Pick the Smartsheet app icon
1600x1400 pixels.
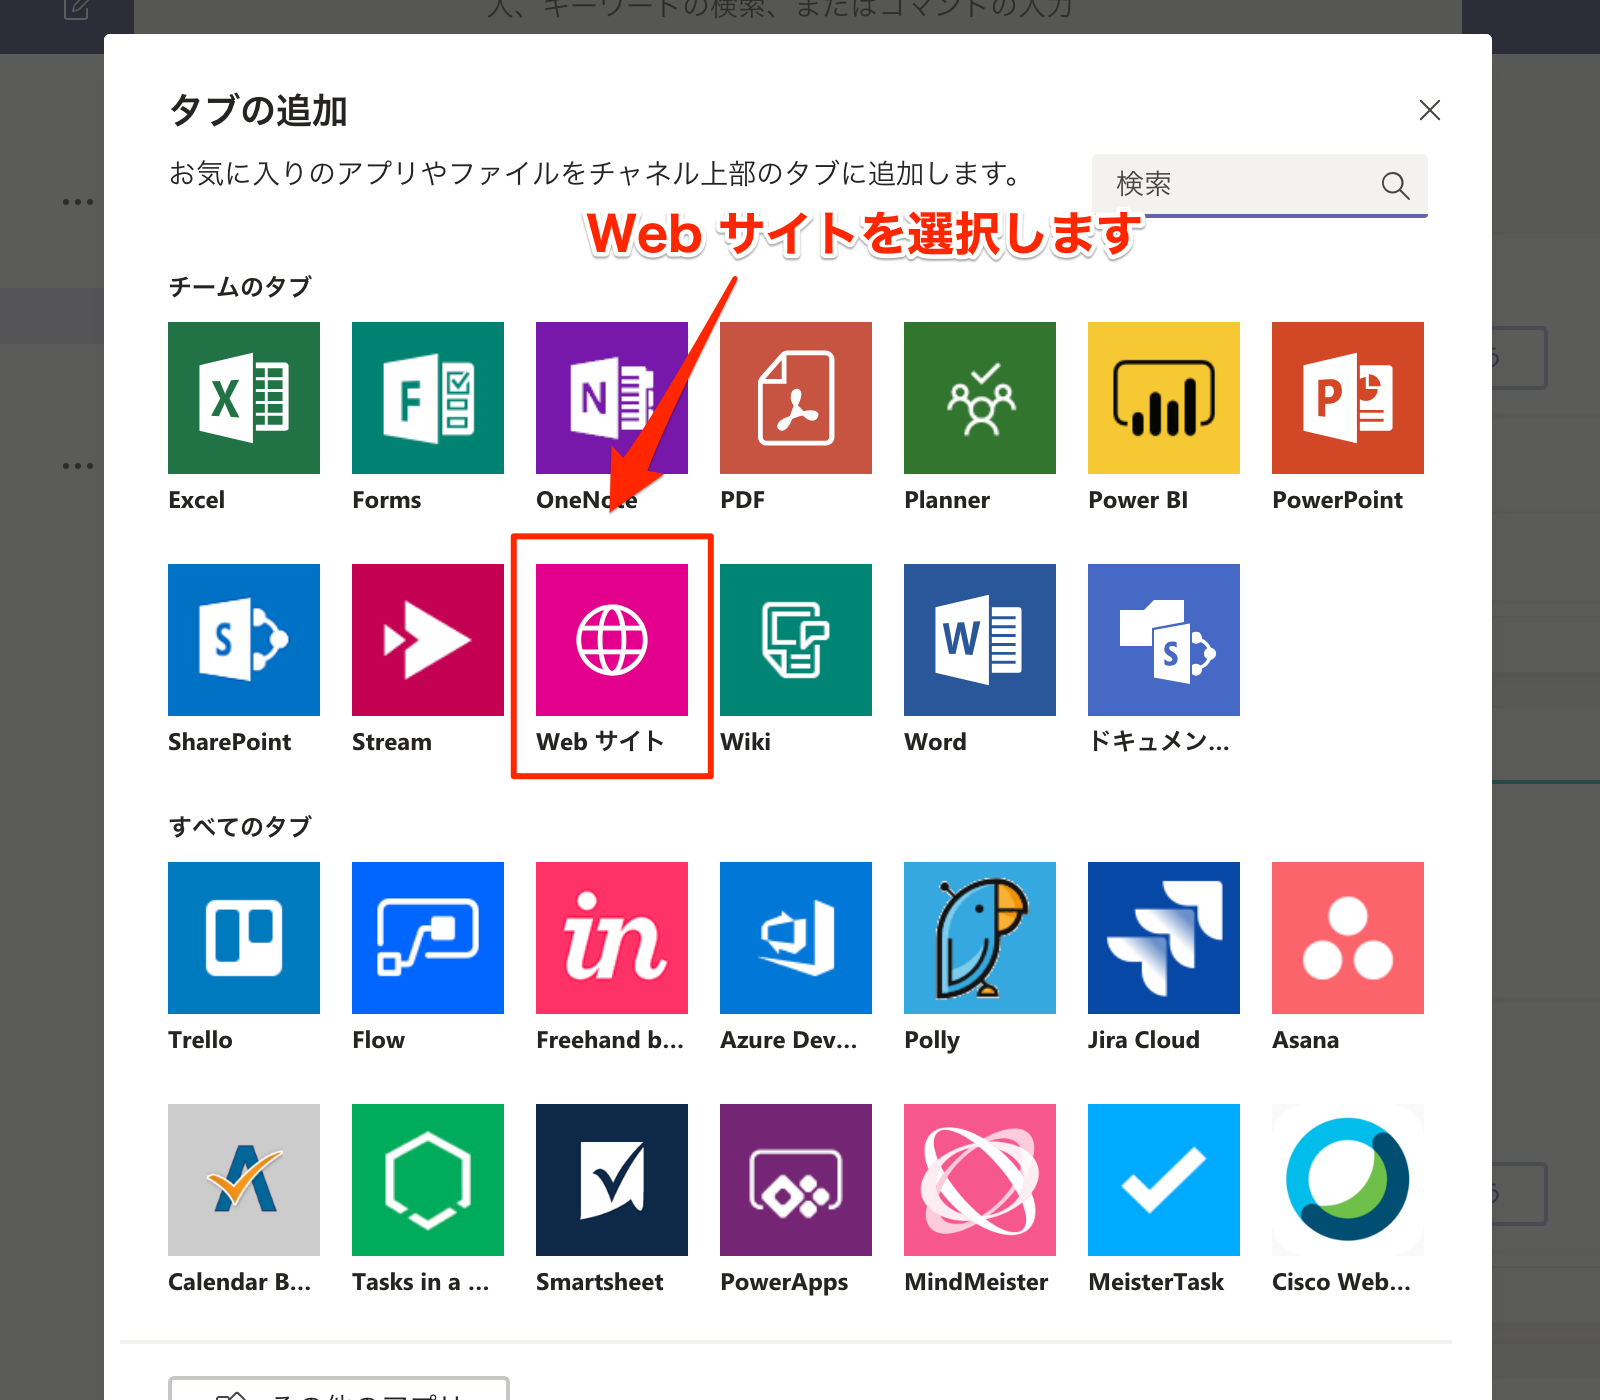click(612, 1180)
